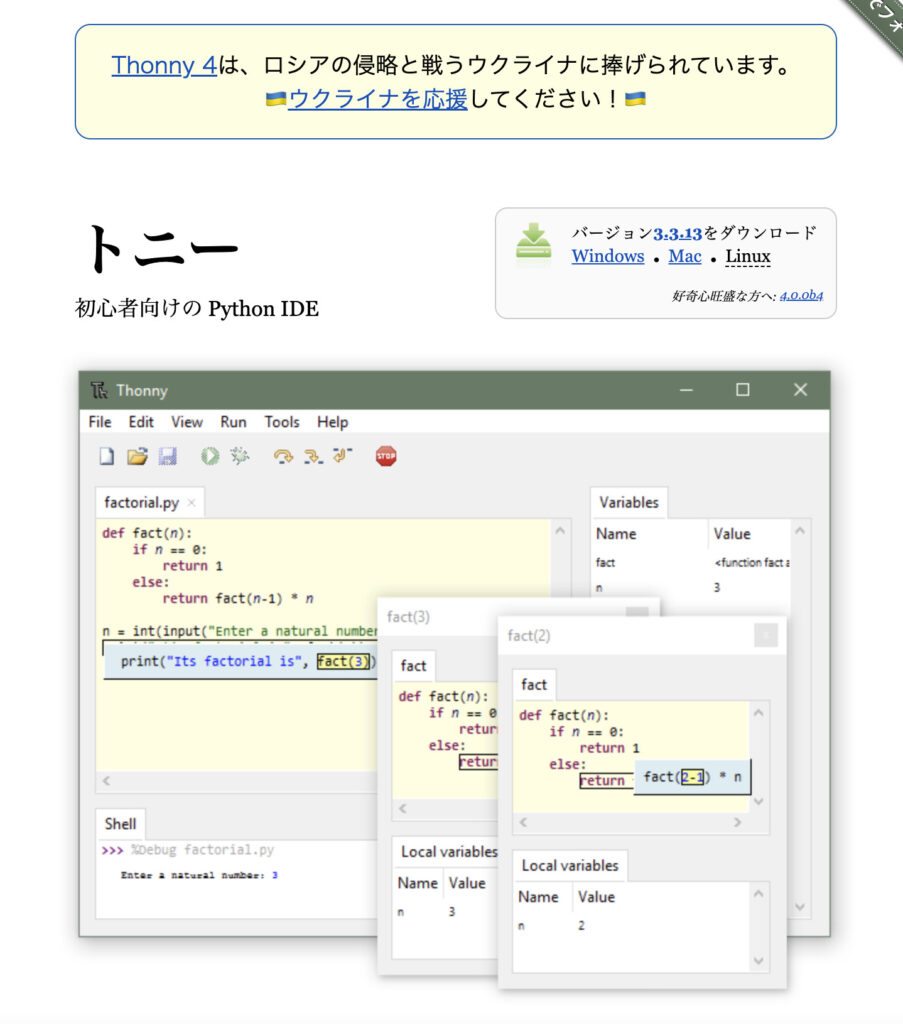Open the version 3.3.13 link
Viewport: 903px width, 1024px height.
(x=677, y=233)
